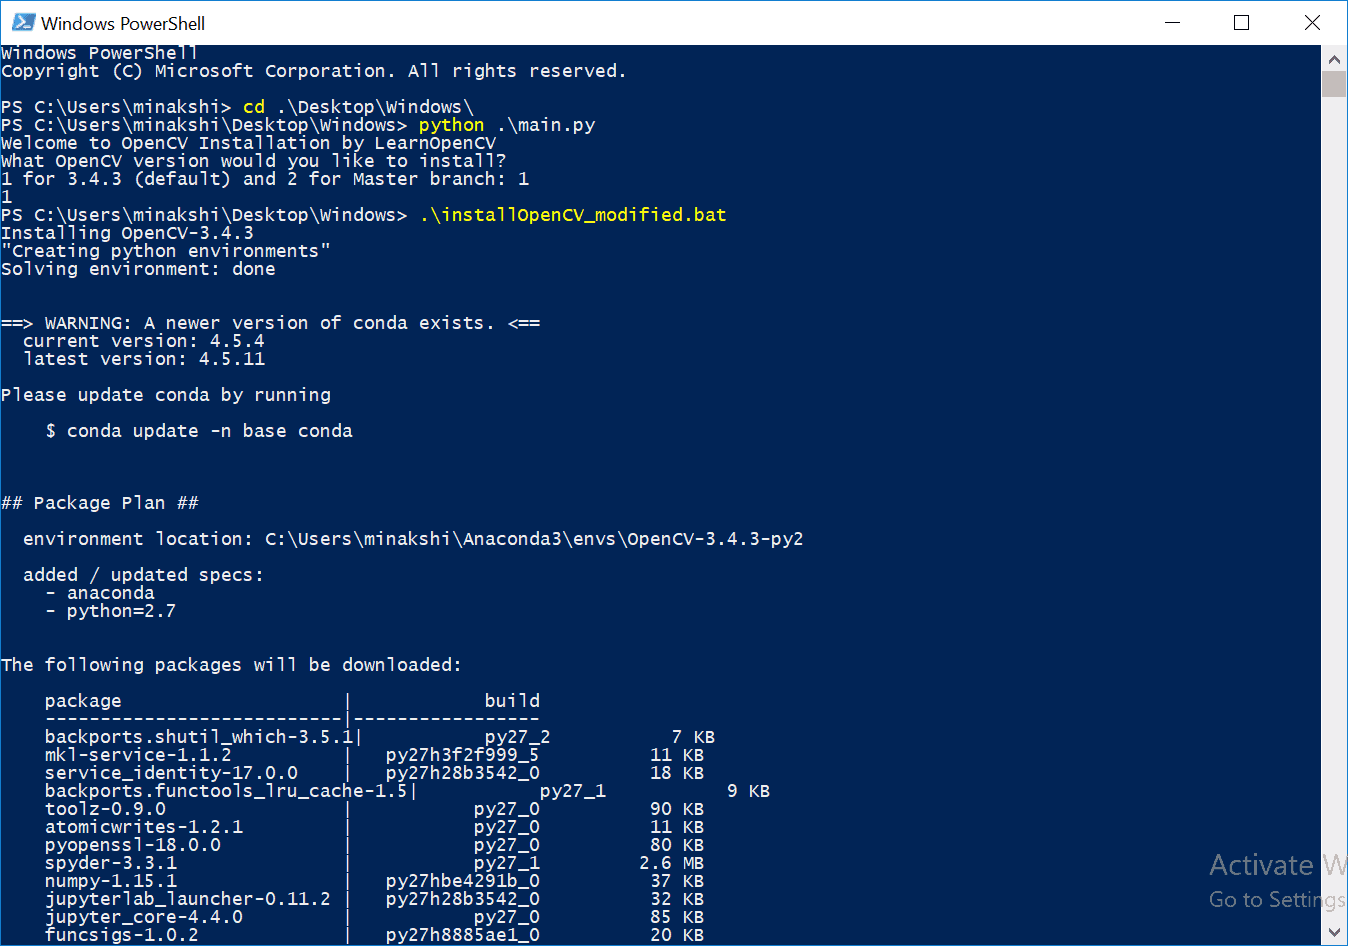Click the 'package' column header

83,701
